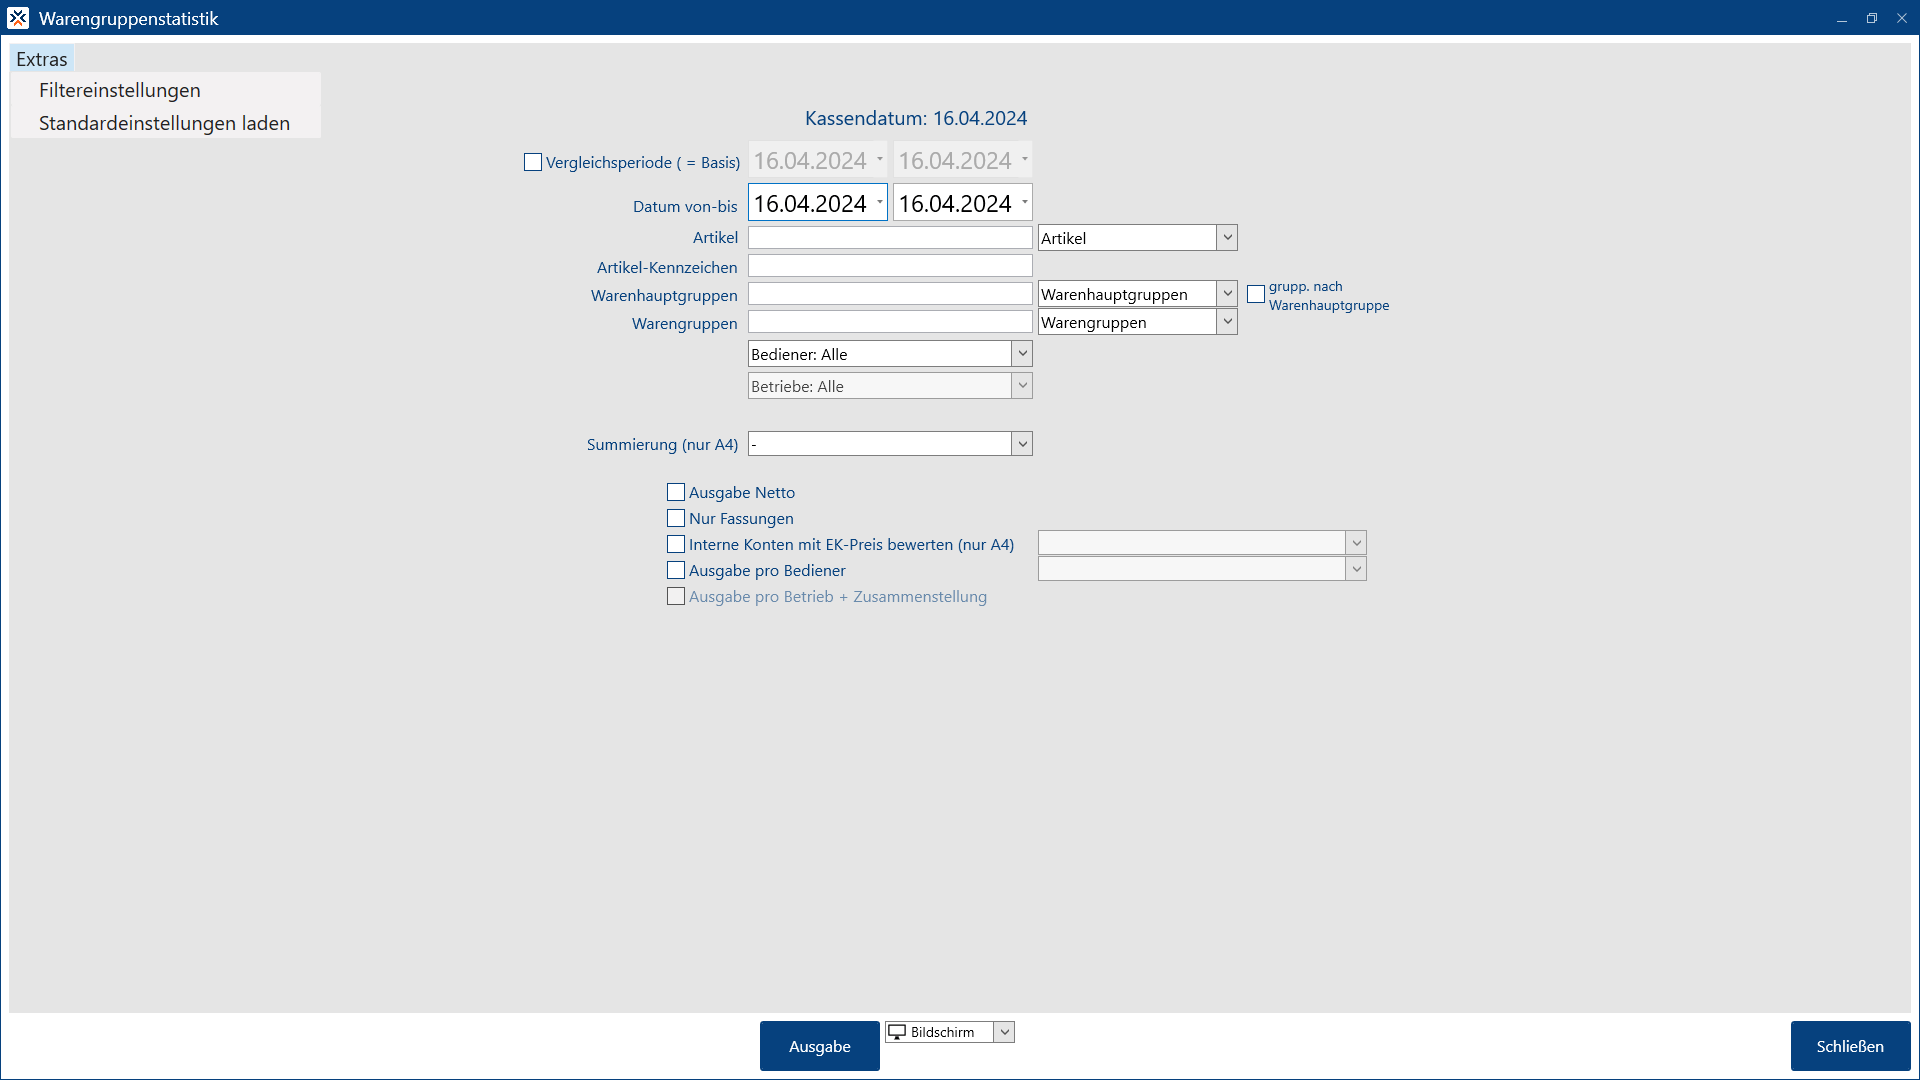Click the Bildschirm monitor icon

(897, 1032)
